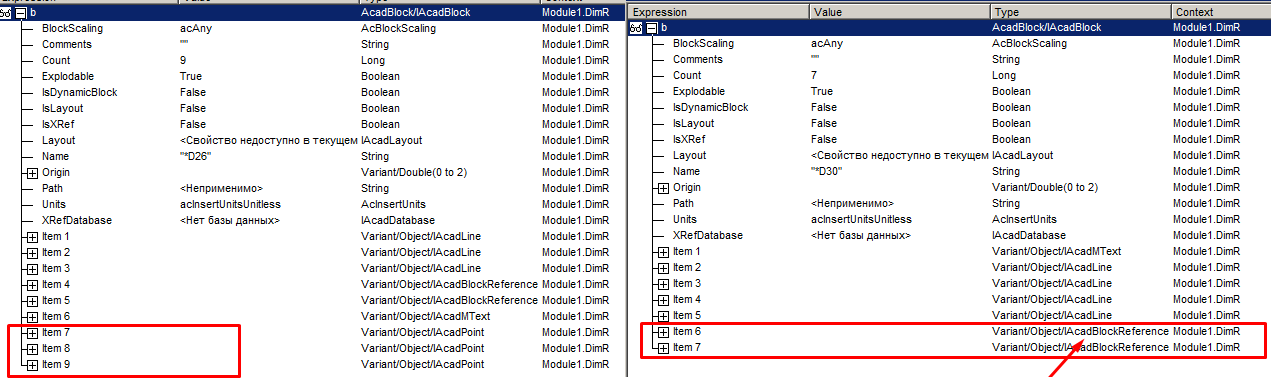1272x391 pixels.
Task: Select Explodable row in the left panel
Action: 313,76
